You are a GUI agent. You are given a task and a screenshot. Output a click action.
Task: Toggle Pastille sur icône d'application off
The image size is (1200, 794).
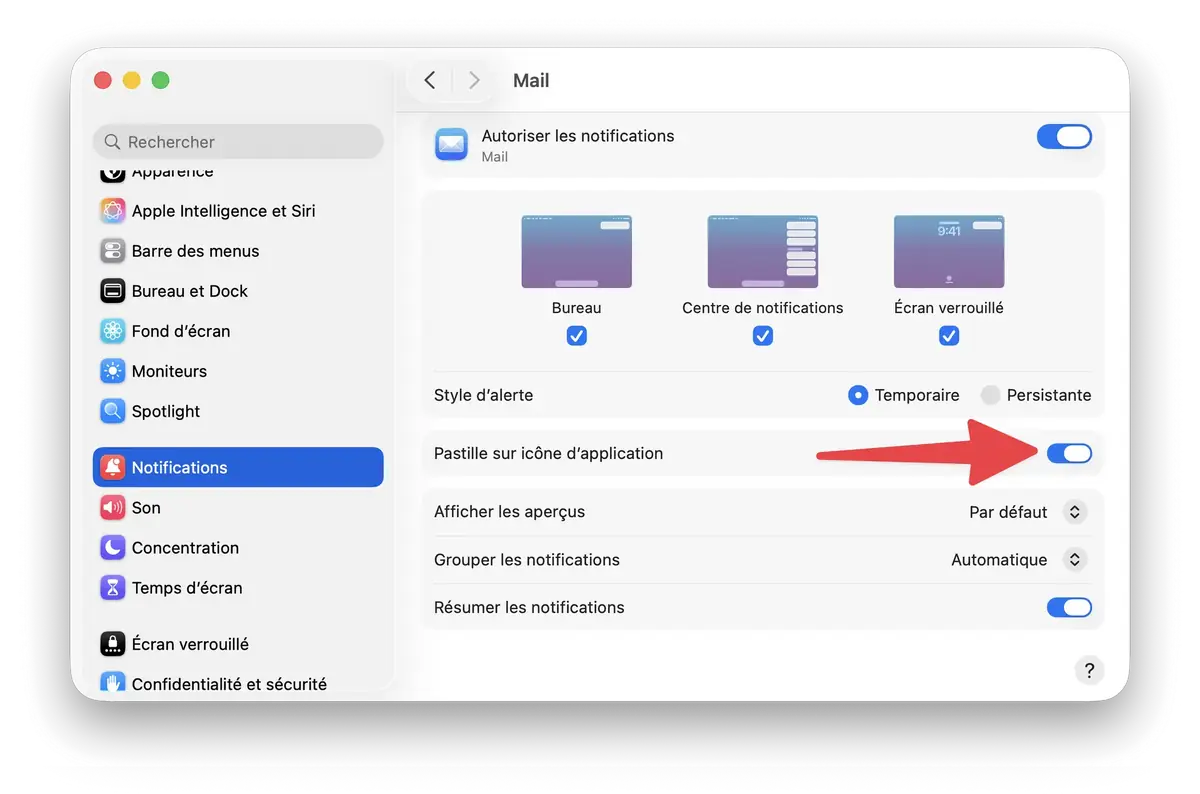pyautogui.click(x=1070, y=453)
